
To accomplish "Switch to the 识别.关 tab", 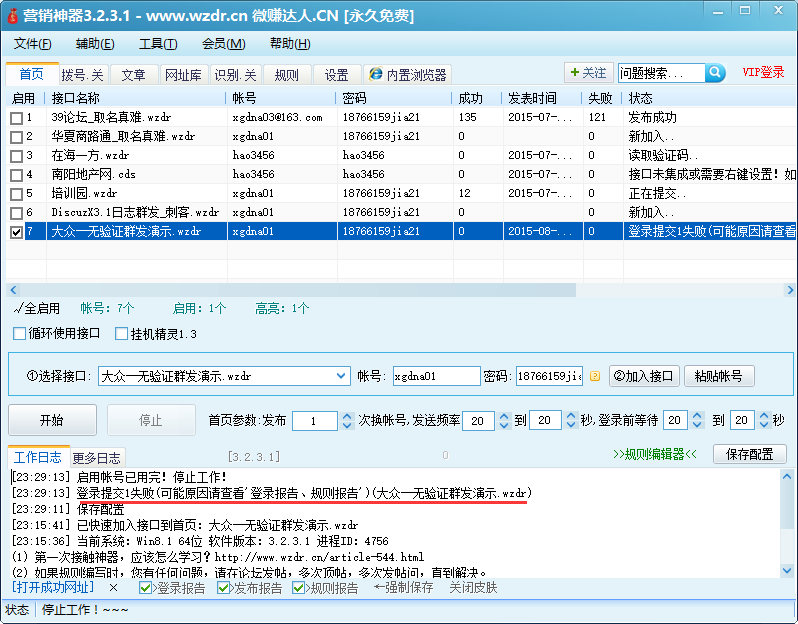I will (235, 75).
